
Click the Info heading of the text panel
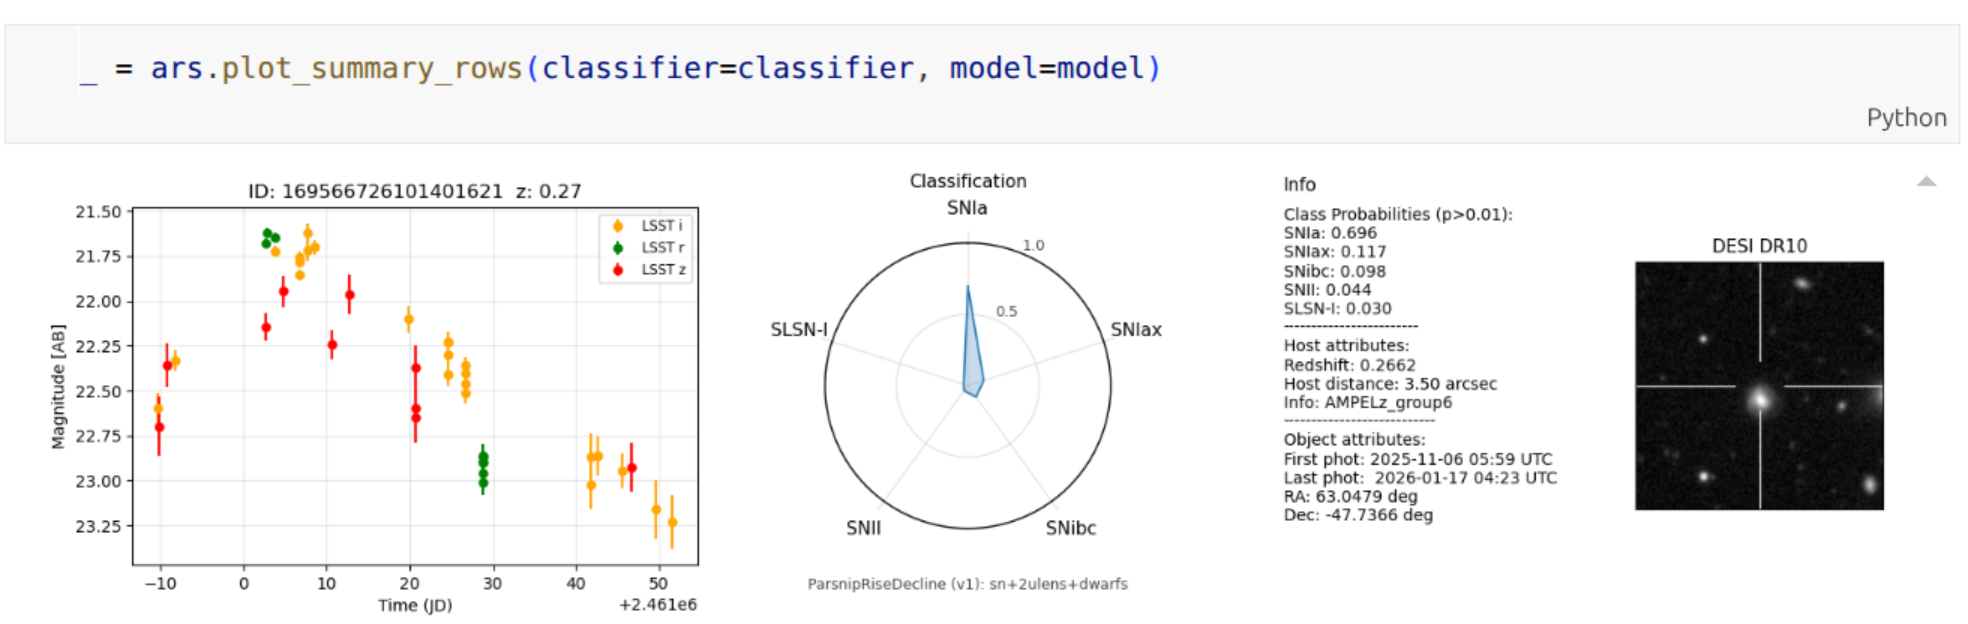coord(1299,185)
